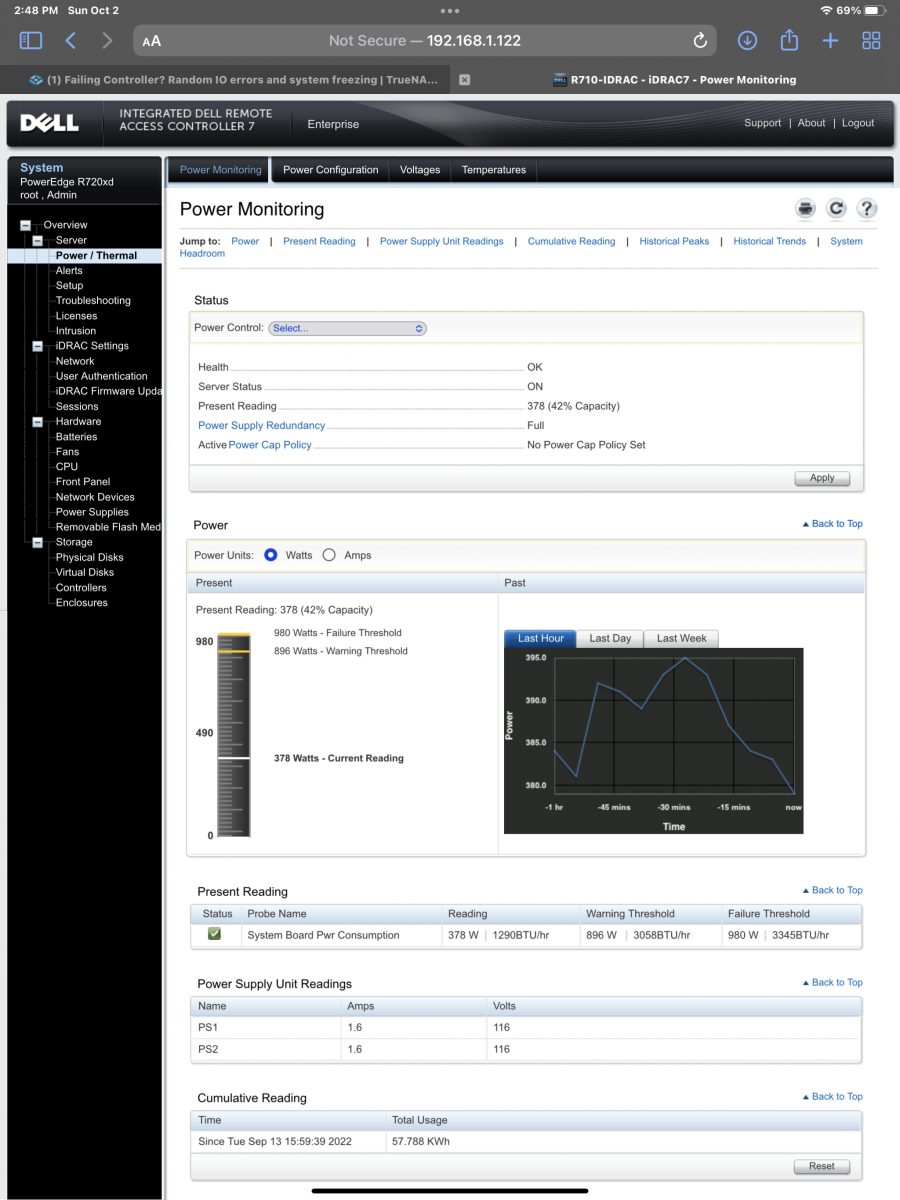Collapse the Server tree node
Image resolution: width=900 pixels, height=1200 pixels.
point(38,241)
